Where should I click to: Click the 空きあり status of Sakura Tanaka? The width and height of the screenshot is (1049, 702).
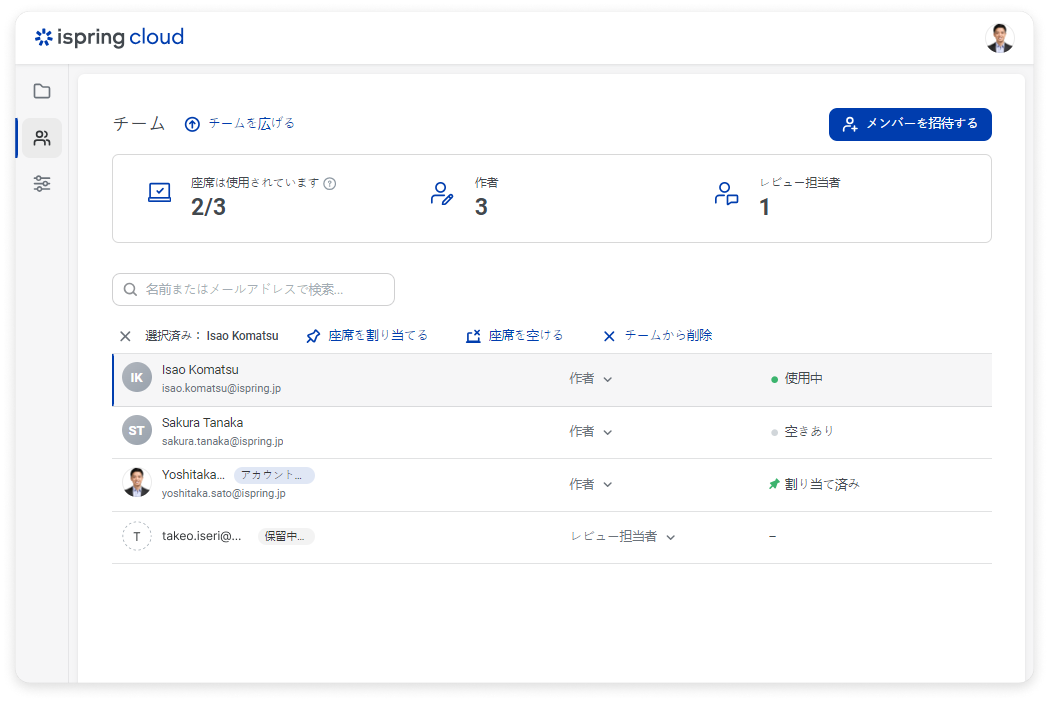802,432
